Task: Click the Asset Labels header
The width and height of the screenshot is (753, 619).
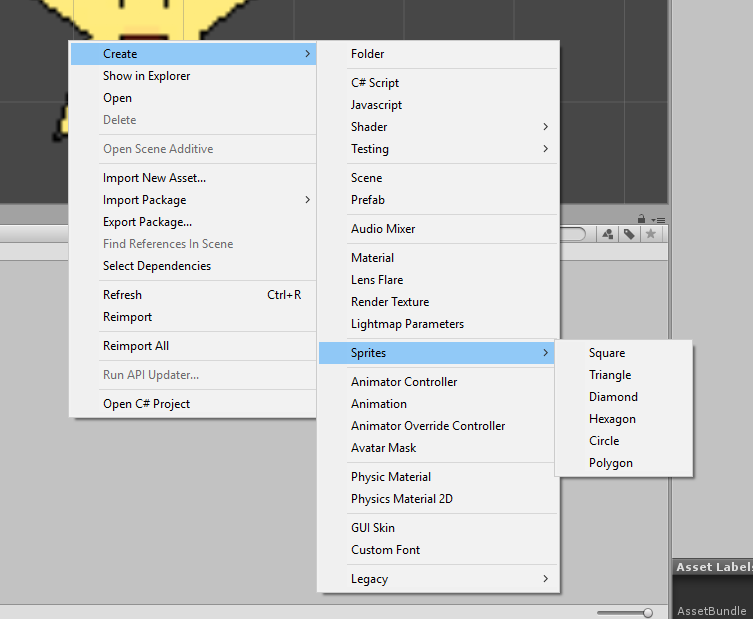Action: (714, 567)
